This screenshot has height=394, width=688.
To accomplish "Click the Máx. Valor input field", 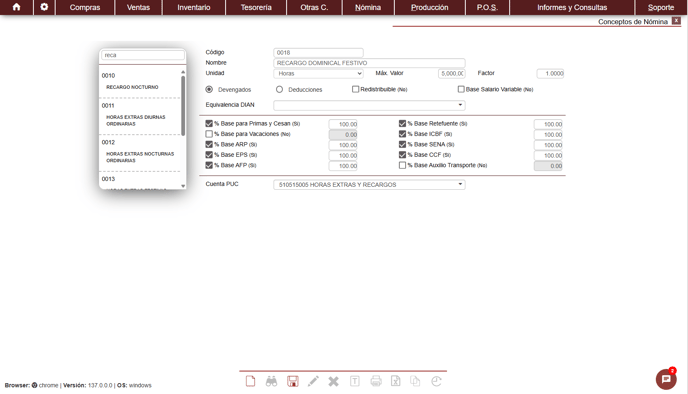I will pyautogui.click(x=452, y=73).
